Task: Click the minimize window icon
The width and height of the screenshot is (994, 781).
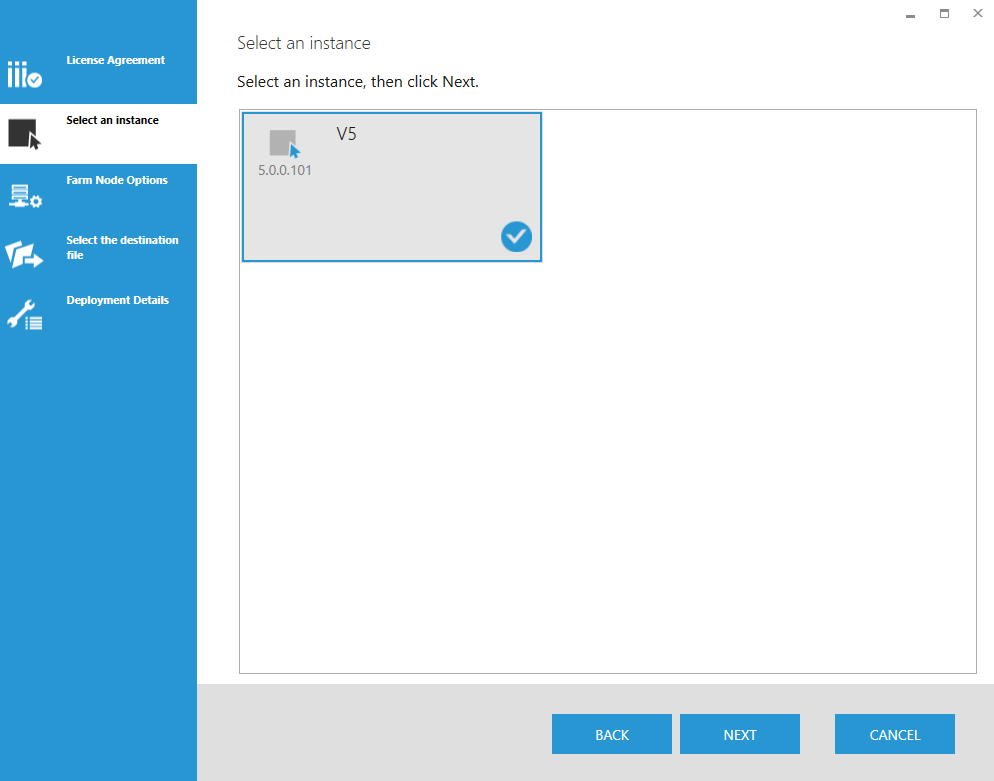Action: [x=909, y=14]
